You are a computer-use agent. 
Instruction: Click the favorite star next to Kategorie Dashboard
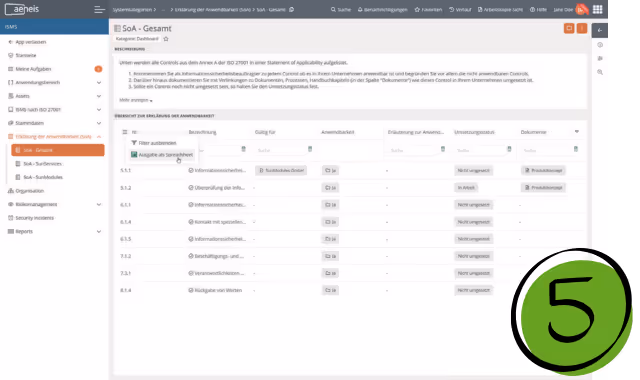(166, 39)
